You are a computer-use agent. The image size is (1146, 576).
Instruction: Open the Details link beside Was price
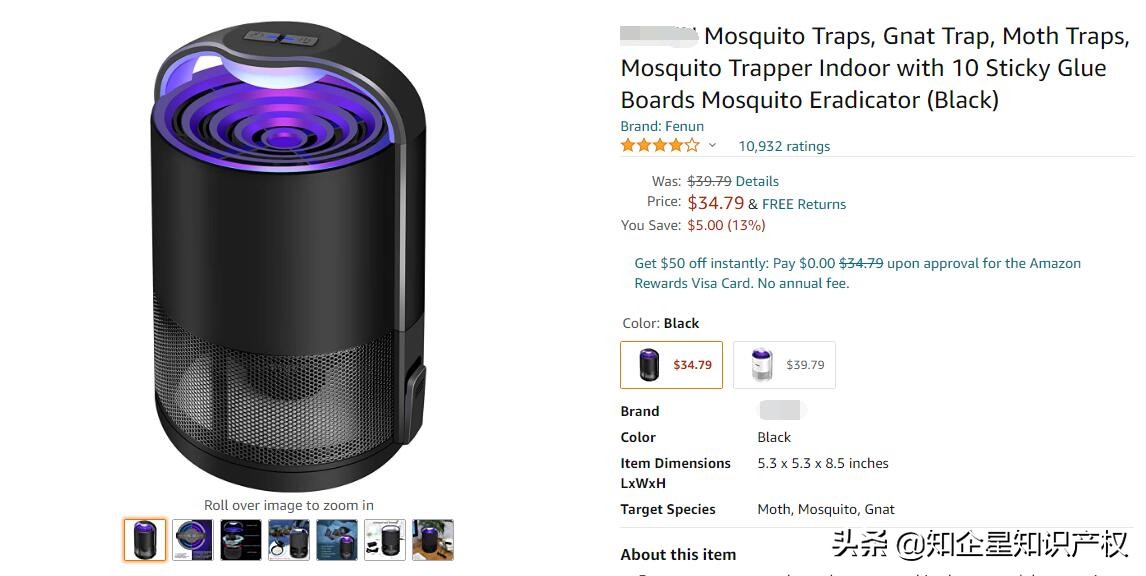(757, 181)
